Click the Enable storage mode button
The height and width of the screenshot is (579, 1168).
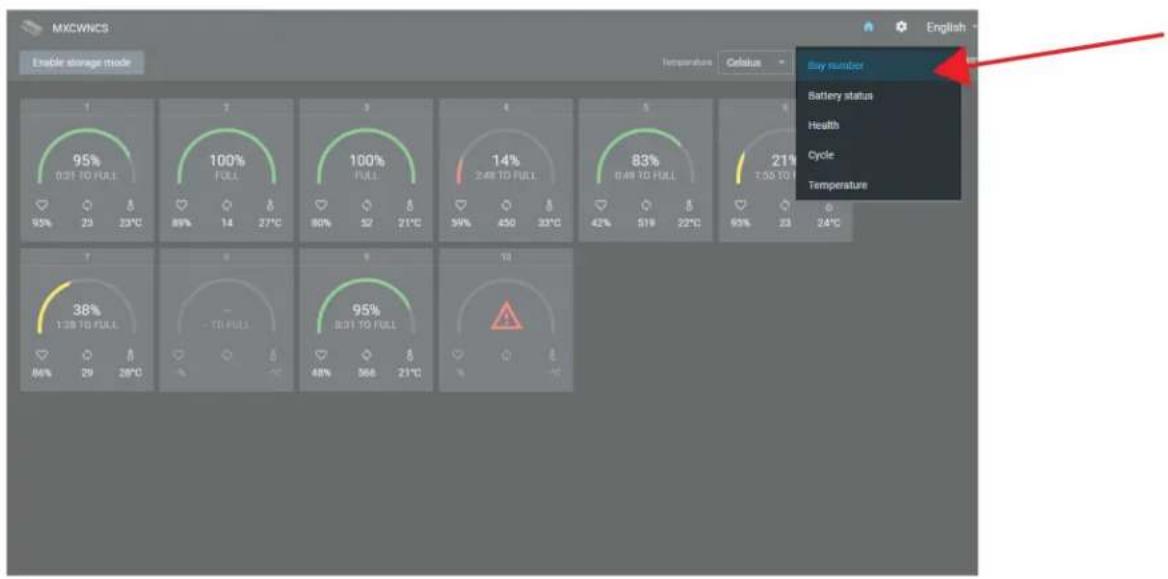(x=82, y=63)
